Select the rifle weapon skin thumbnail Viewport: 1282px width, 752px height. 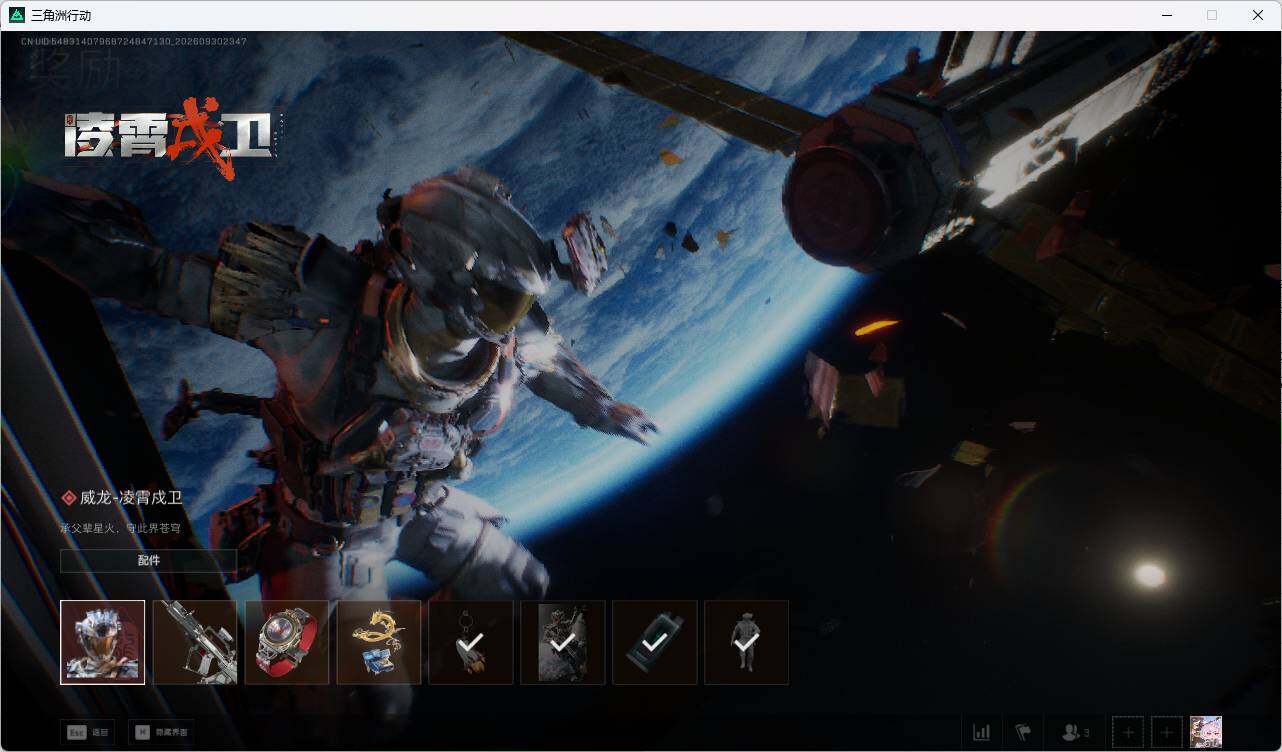point(195,642)
